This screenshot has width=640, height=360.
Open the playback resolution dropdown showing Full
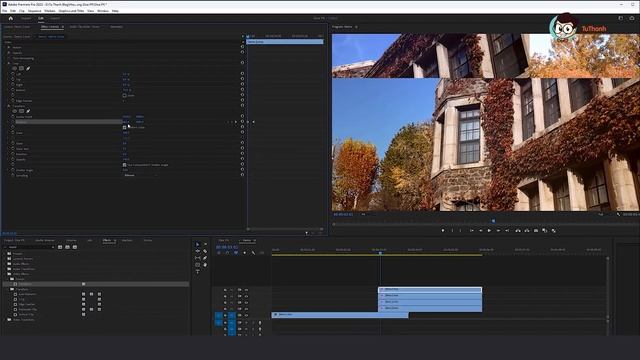click(602, 214)
